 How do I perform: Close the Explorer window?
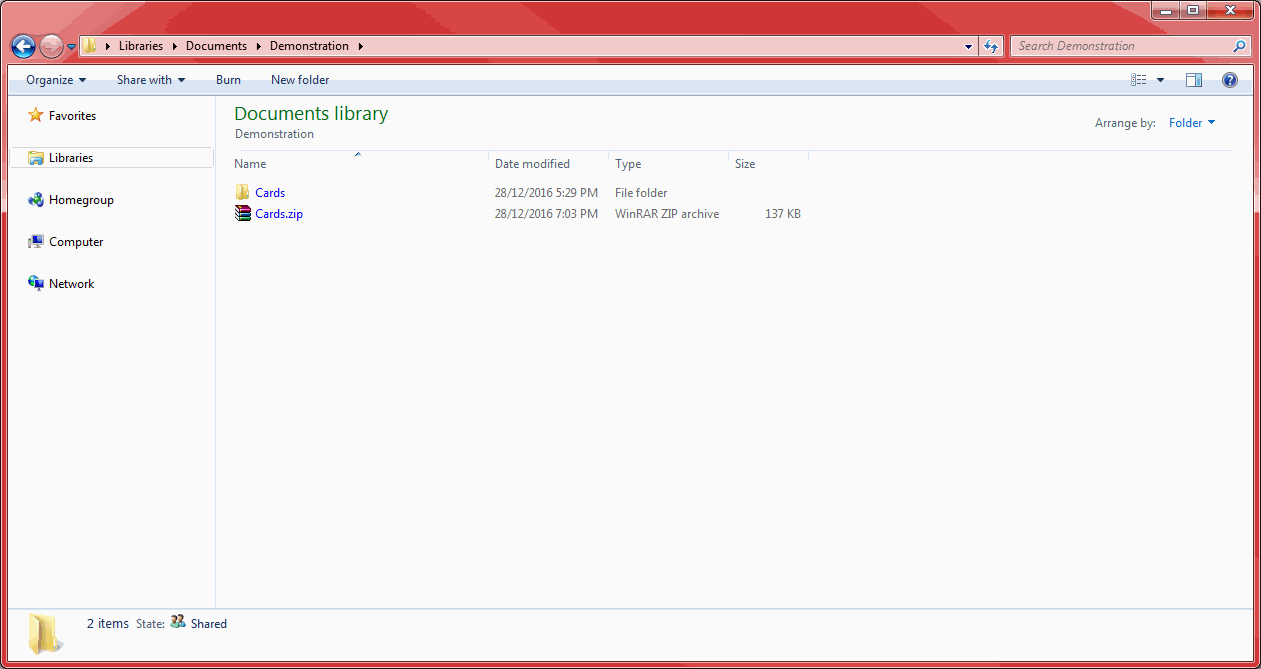coord(1229,10)
